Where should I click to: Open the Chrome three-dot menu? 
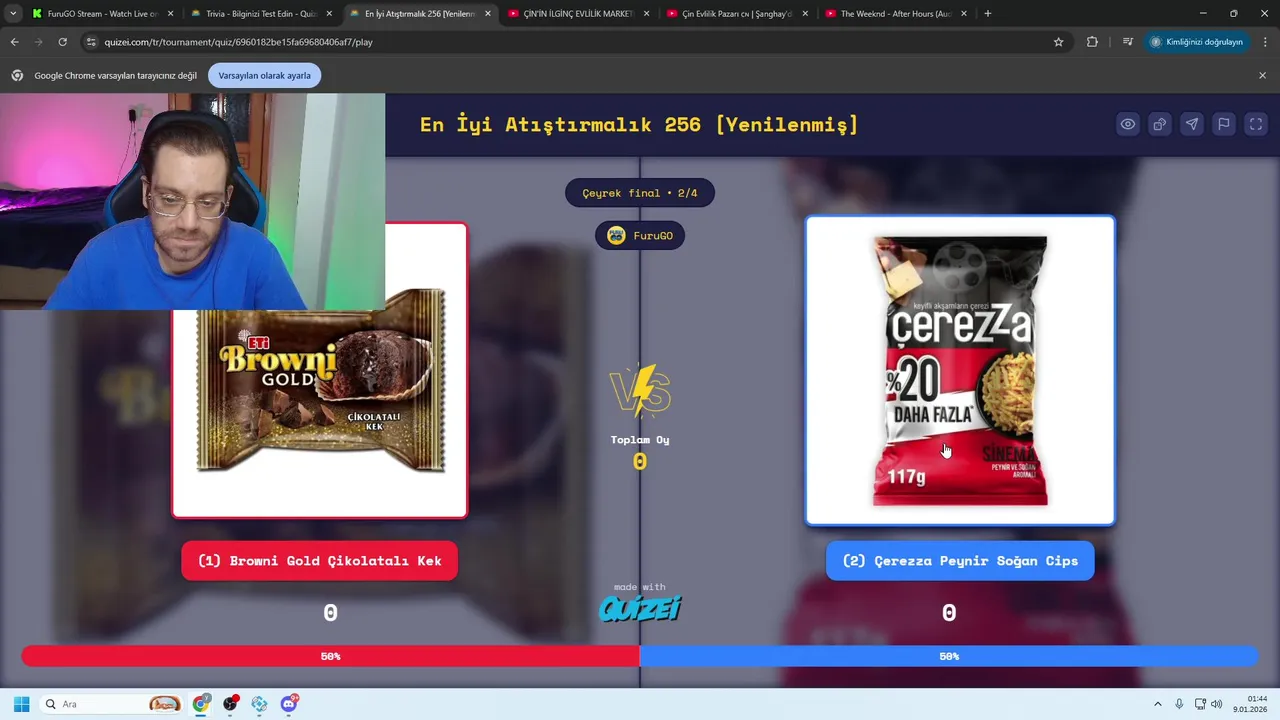click(x=1266, y=42)
